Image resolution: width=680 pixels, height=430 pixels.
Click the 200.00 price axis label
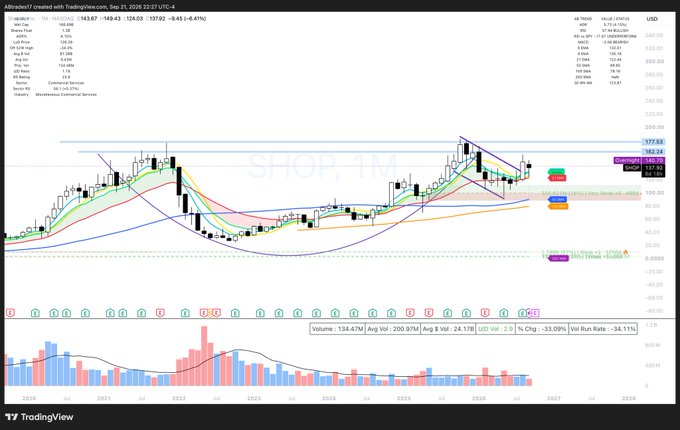point(654,127)
